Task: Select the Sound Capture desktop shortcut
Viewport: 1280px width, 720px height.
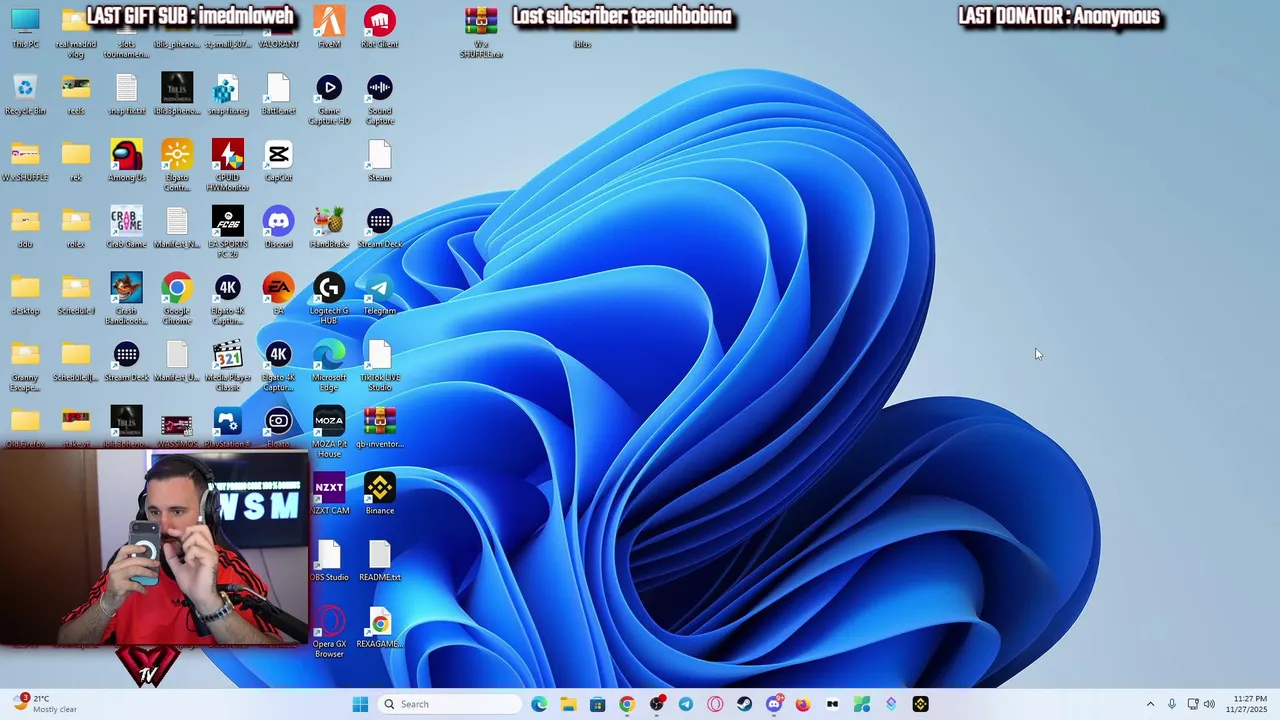Action: (x=379, y=100)
